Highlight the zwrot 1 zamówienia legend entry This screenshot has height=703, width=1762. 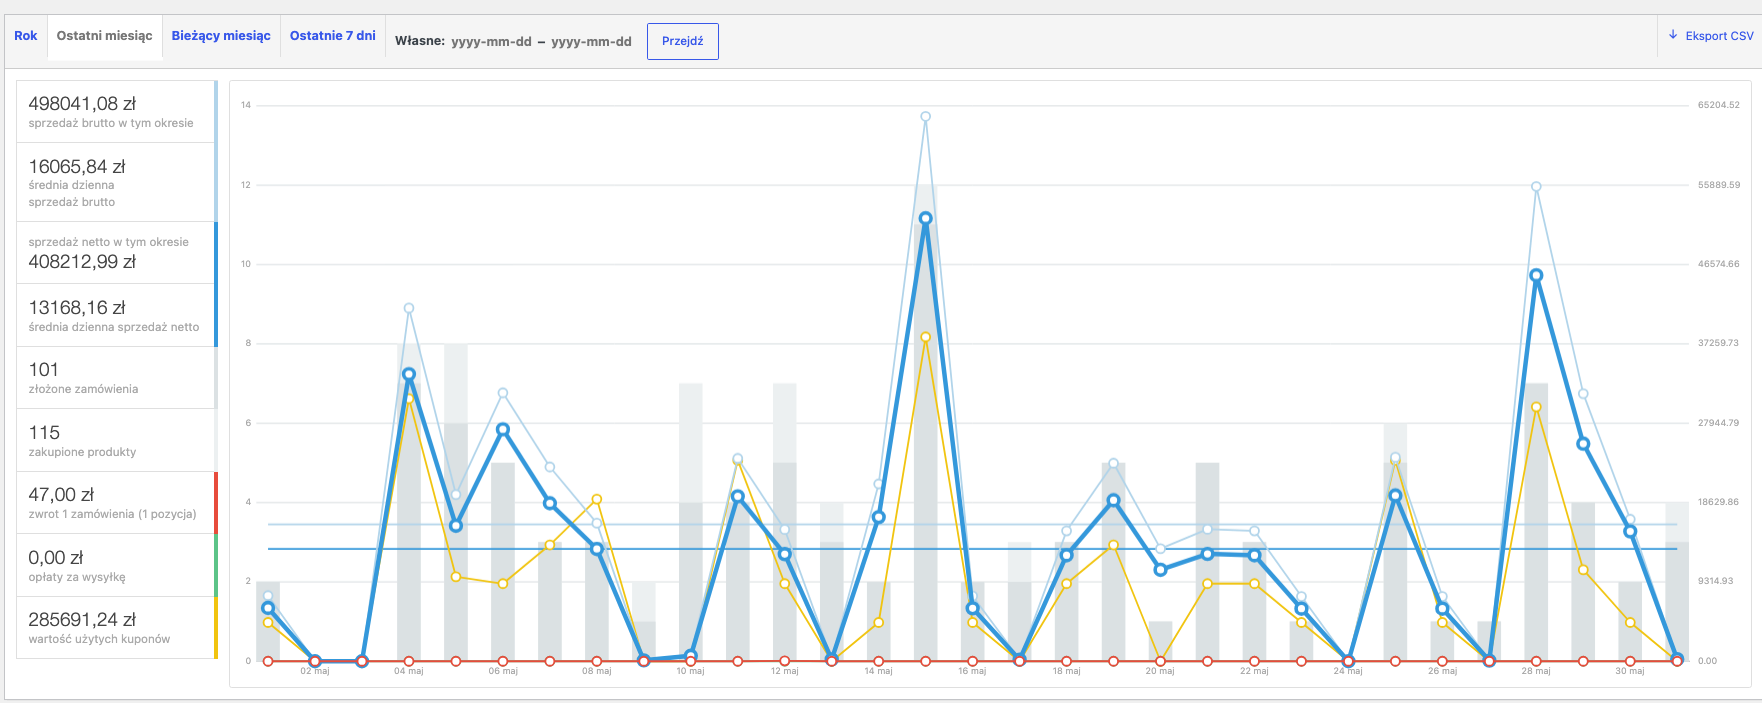(117, 503)
